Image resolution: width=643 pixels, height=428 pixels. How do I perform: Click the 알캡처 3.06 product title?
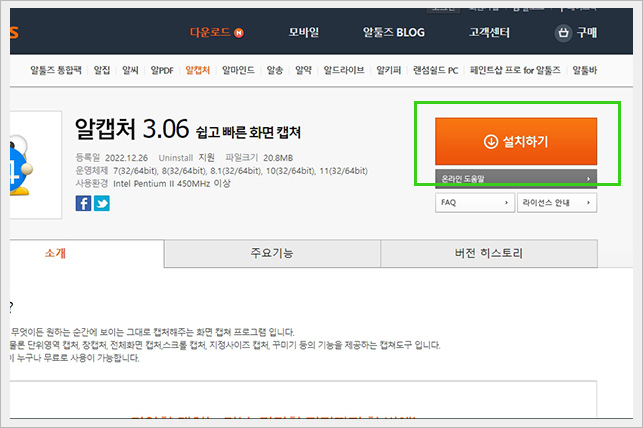132,129
